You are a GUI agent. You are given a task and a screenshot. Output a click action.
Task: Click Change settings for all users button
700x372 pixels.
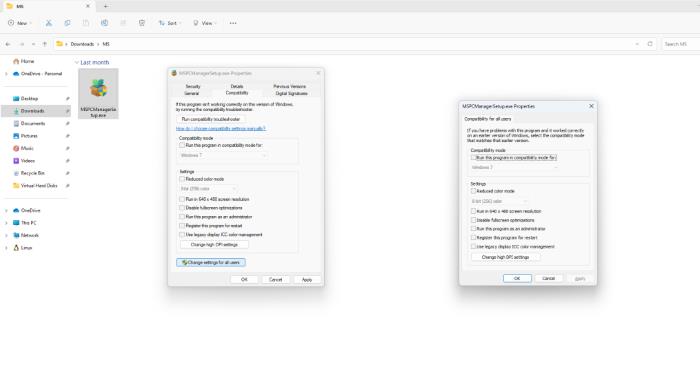click(x=211, y=263)
